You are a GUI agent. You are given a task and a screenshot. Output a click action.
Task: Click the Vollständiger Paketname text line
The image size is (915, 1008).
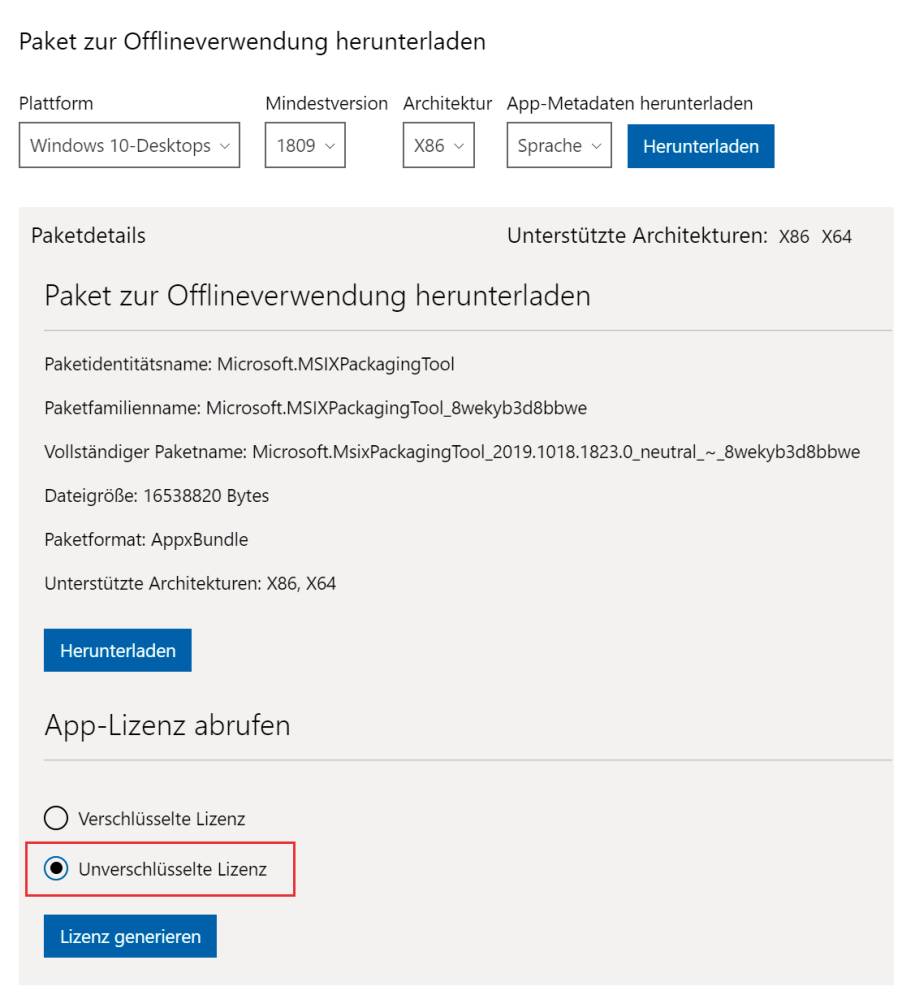[452, 451]
